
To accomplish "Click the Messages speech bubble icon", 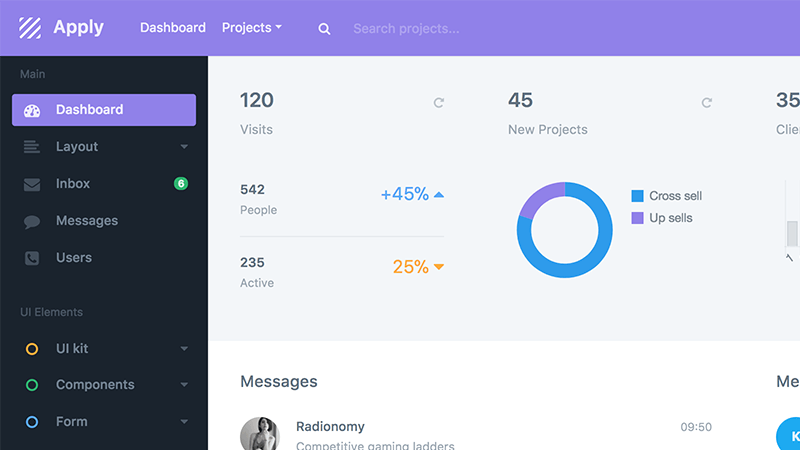I will (32, 221).
